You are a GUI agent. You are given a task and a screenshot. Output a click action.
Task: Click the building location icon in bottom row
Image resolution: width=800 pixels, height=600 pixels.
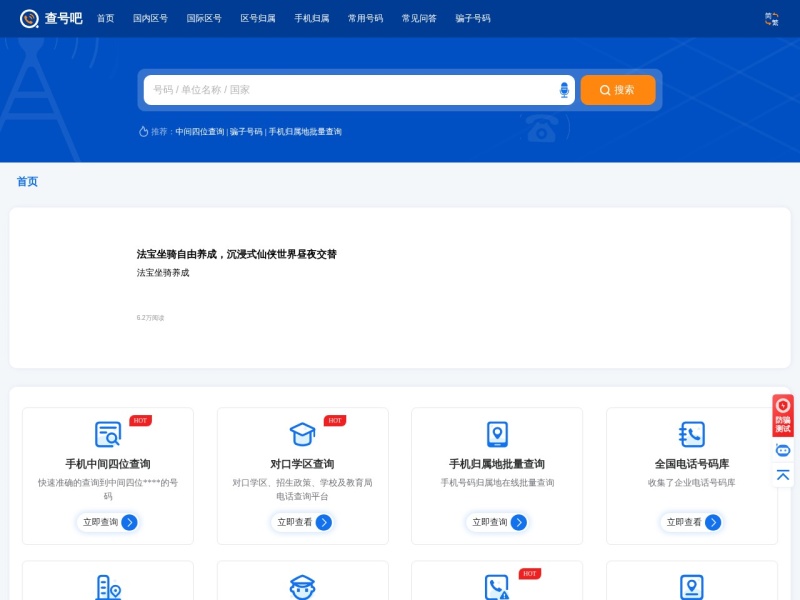point(108,587)
